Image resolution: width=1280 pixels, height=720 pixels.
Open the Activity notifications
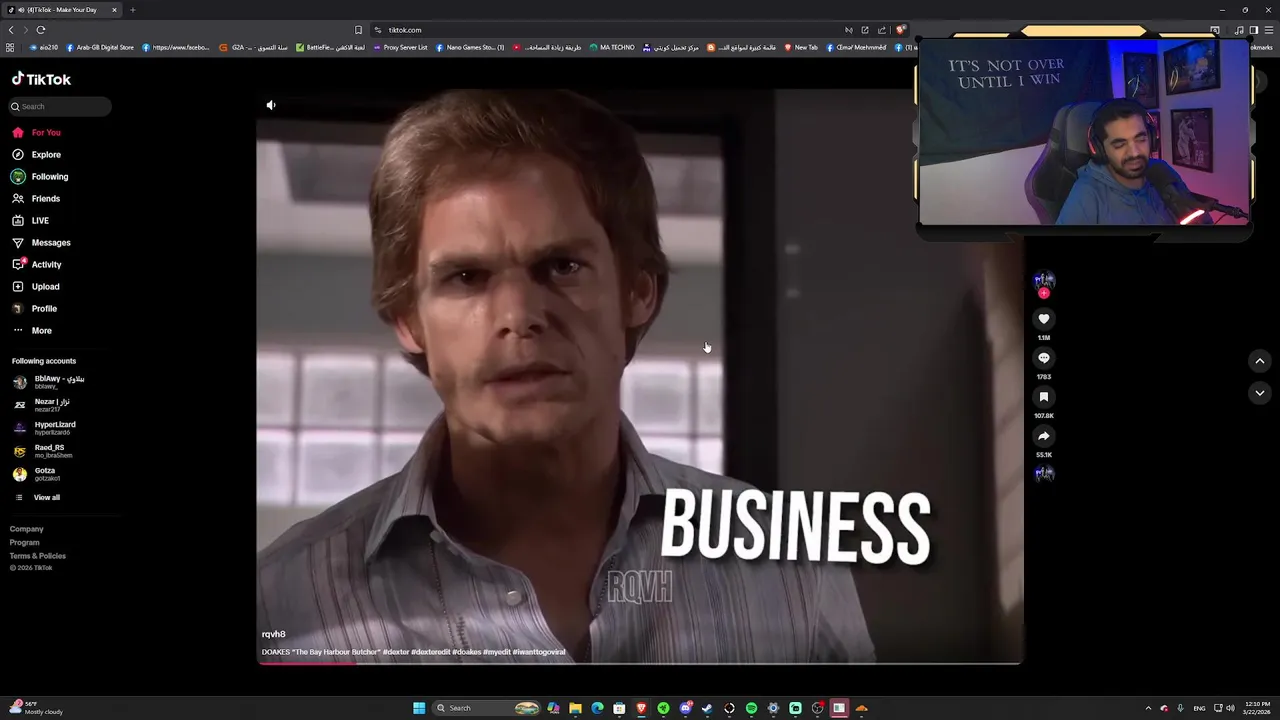pos(37,264)
